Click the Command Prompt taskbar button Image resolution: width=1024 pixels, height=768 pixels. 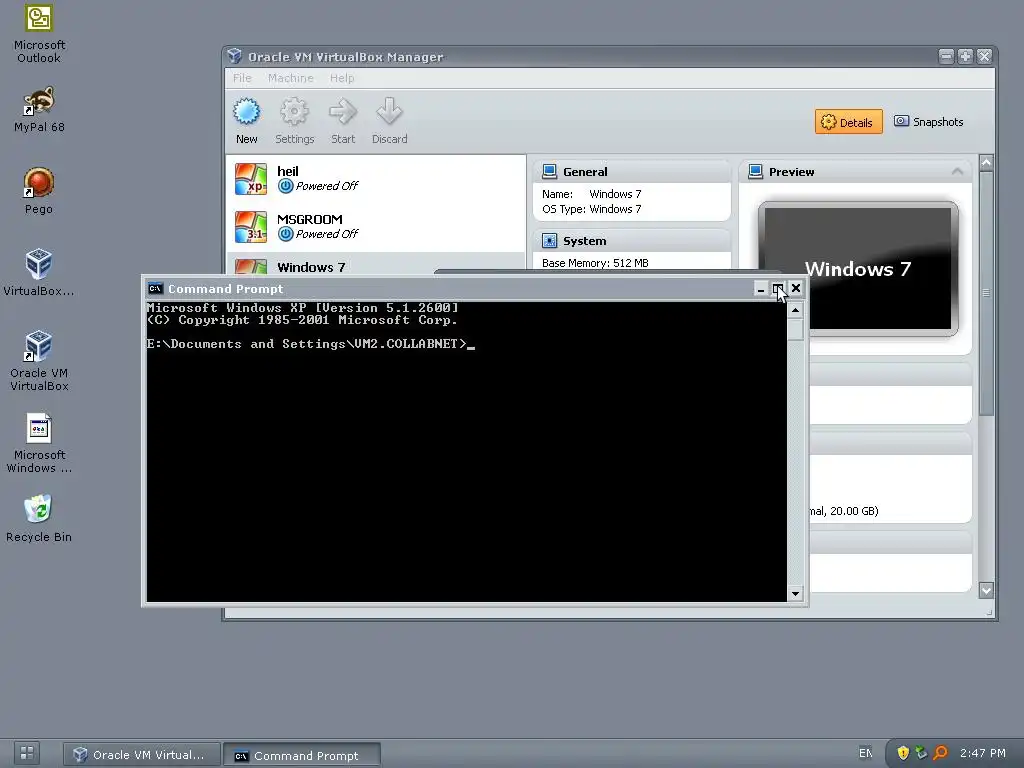[301, 756]
